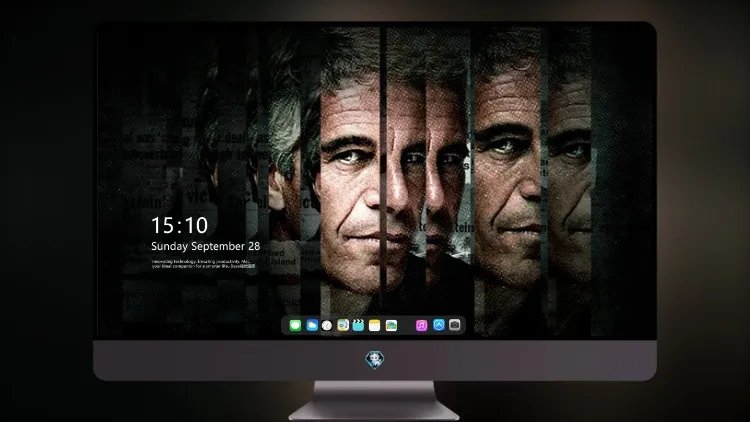Open the blue App Store icon
Viewport: 750px width, 422px height.
click(x=439, y=325)
